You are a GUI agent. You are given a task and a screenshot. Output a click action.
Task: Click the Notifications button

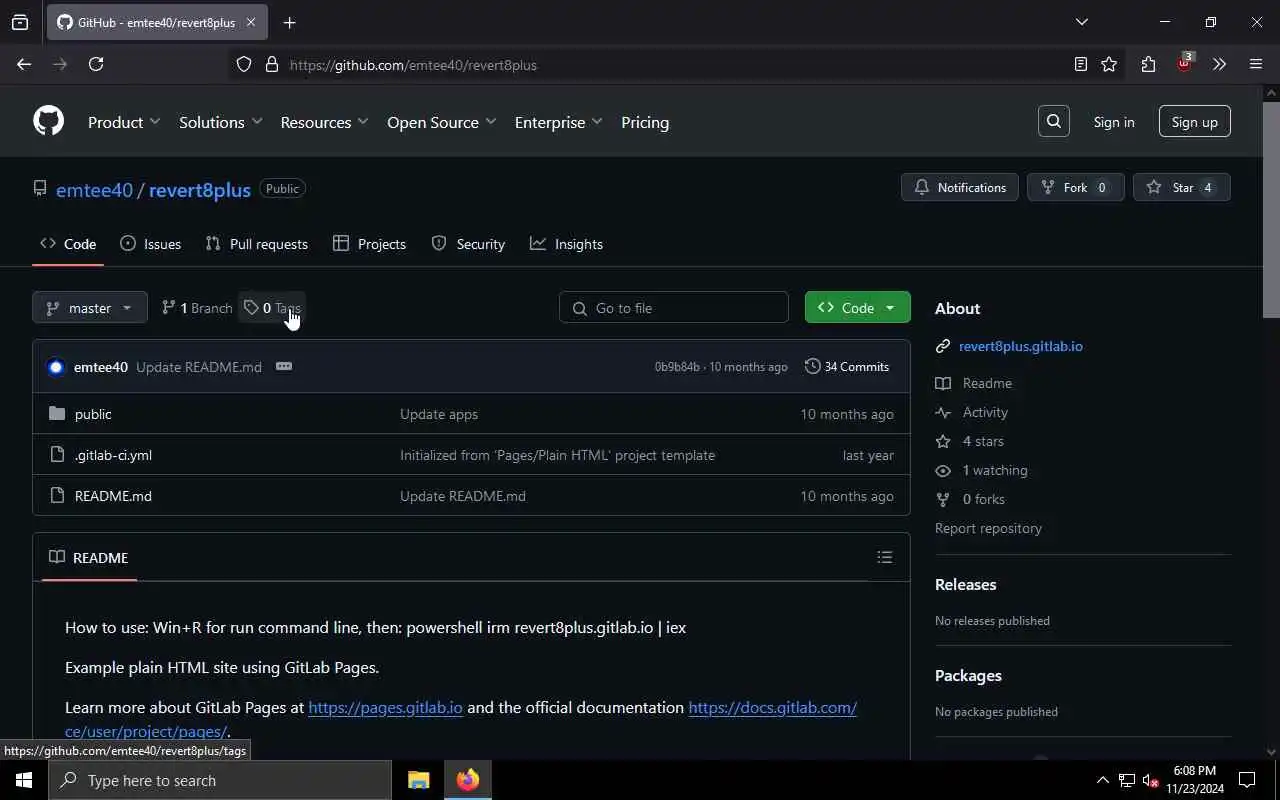pos(960,187)
